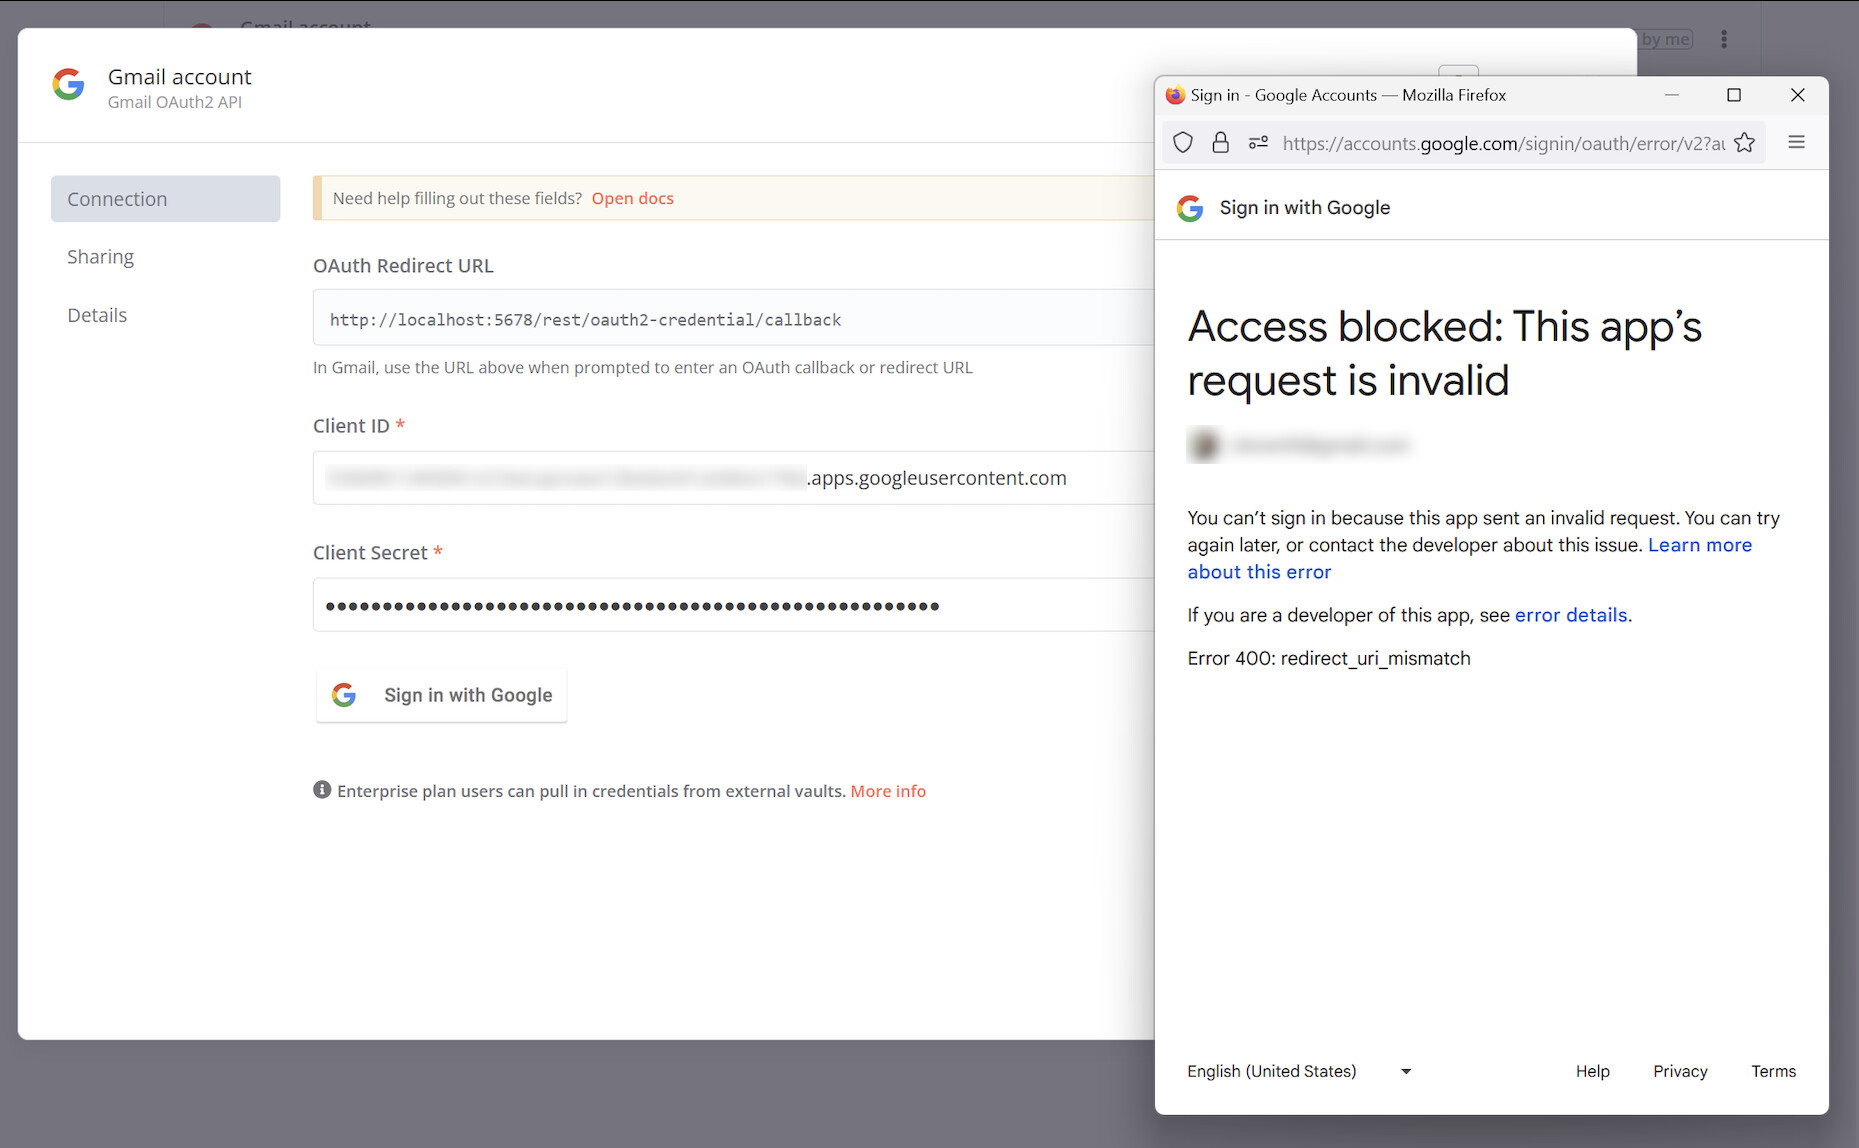Open the error details link
The width and height of the screenshot is (1859, 1148).
[x=1570, y=615]
